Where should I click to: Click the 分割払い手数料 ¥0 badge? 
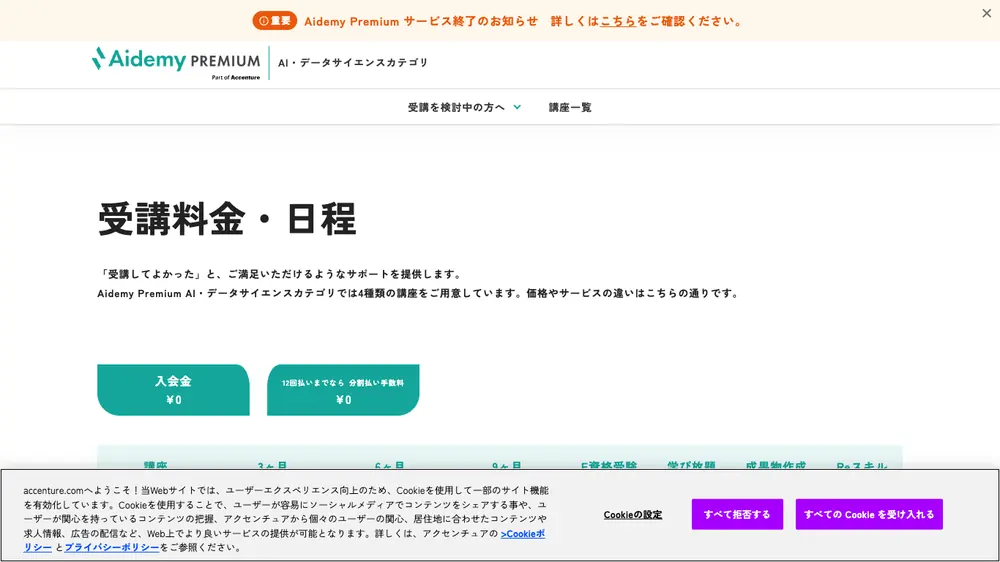coord(343,390)
